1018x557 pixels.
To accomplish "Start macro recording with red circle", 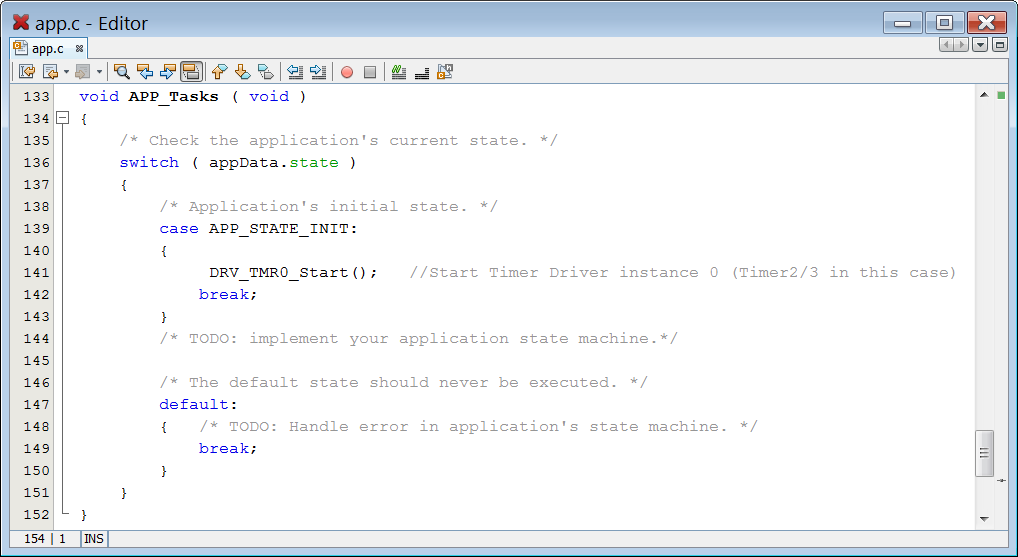I will coord(347,72).
